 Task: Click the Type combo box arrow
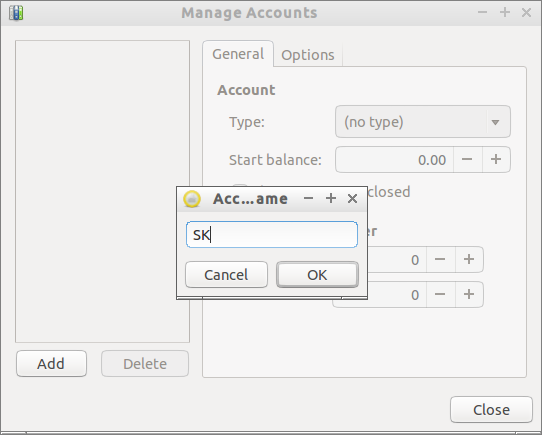[x=495, y=122]
